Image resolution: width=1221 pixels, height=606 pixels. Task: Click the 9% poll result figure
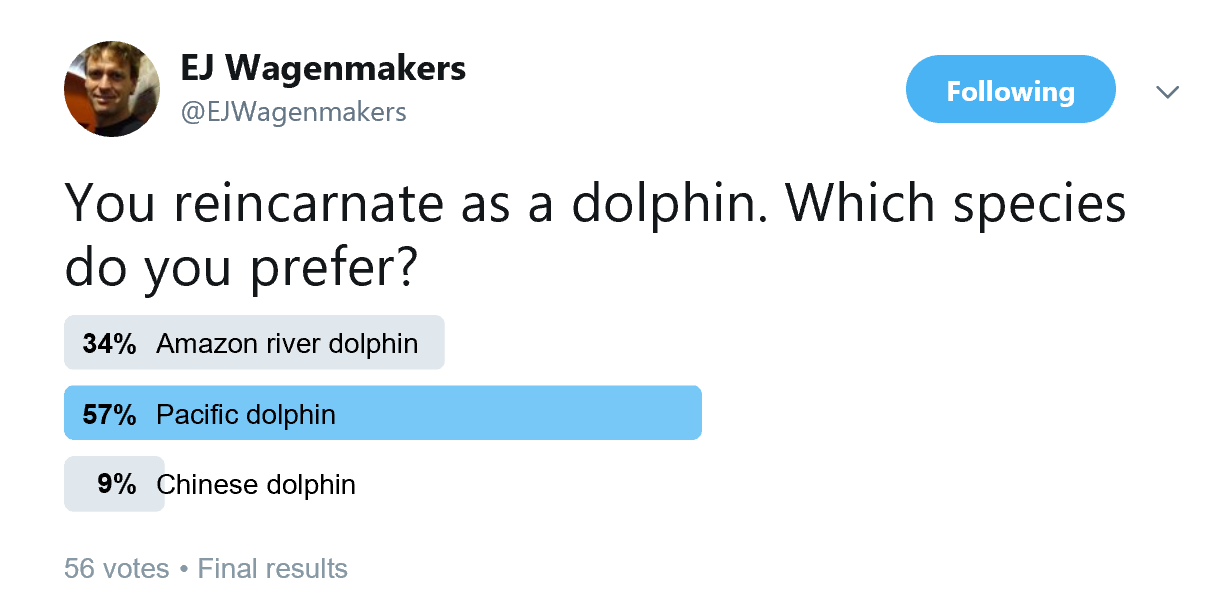point(117,485)
